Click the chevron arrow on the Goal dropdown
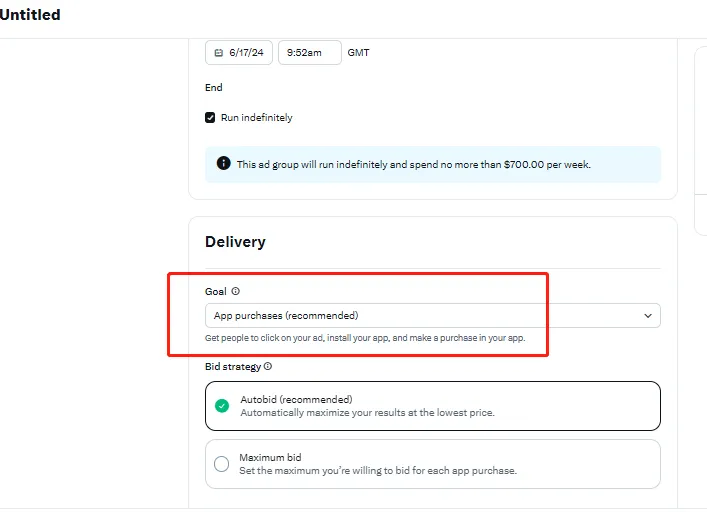The image size is (707, 512). point(648,316)
